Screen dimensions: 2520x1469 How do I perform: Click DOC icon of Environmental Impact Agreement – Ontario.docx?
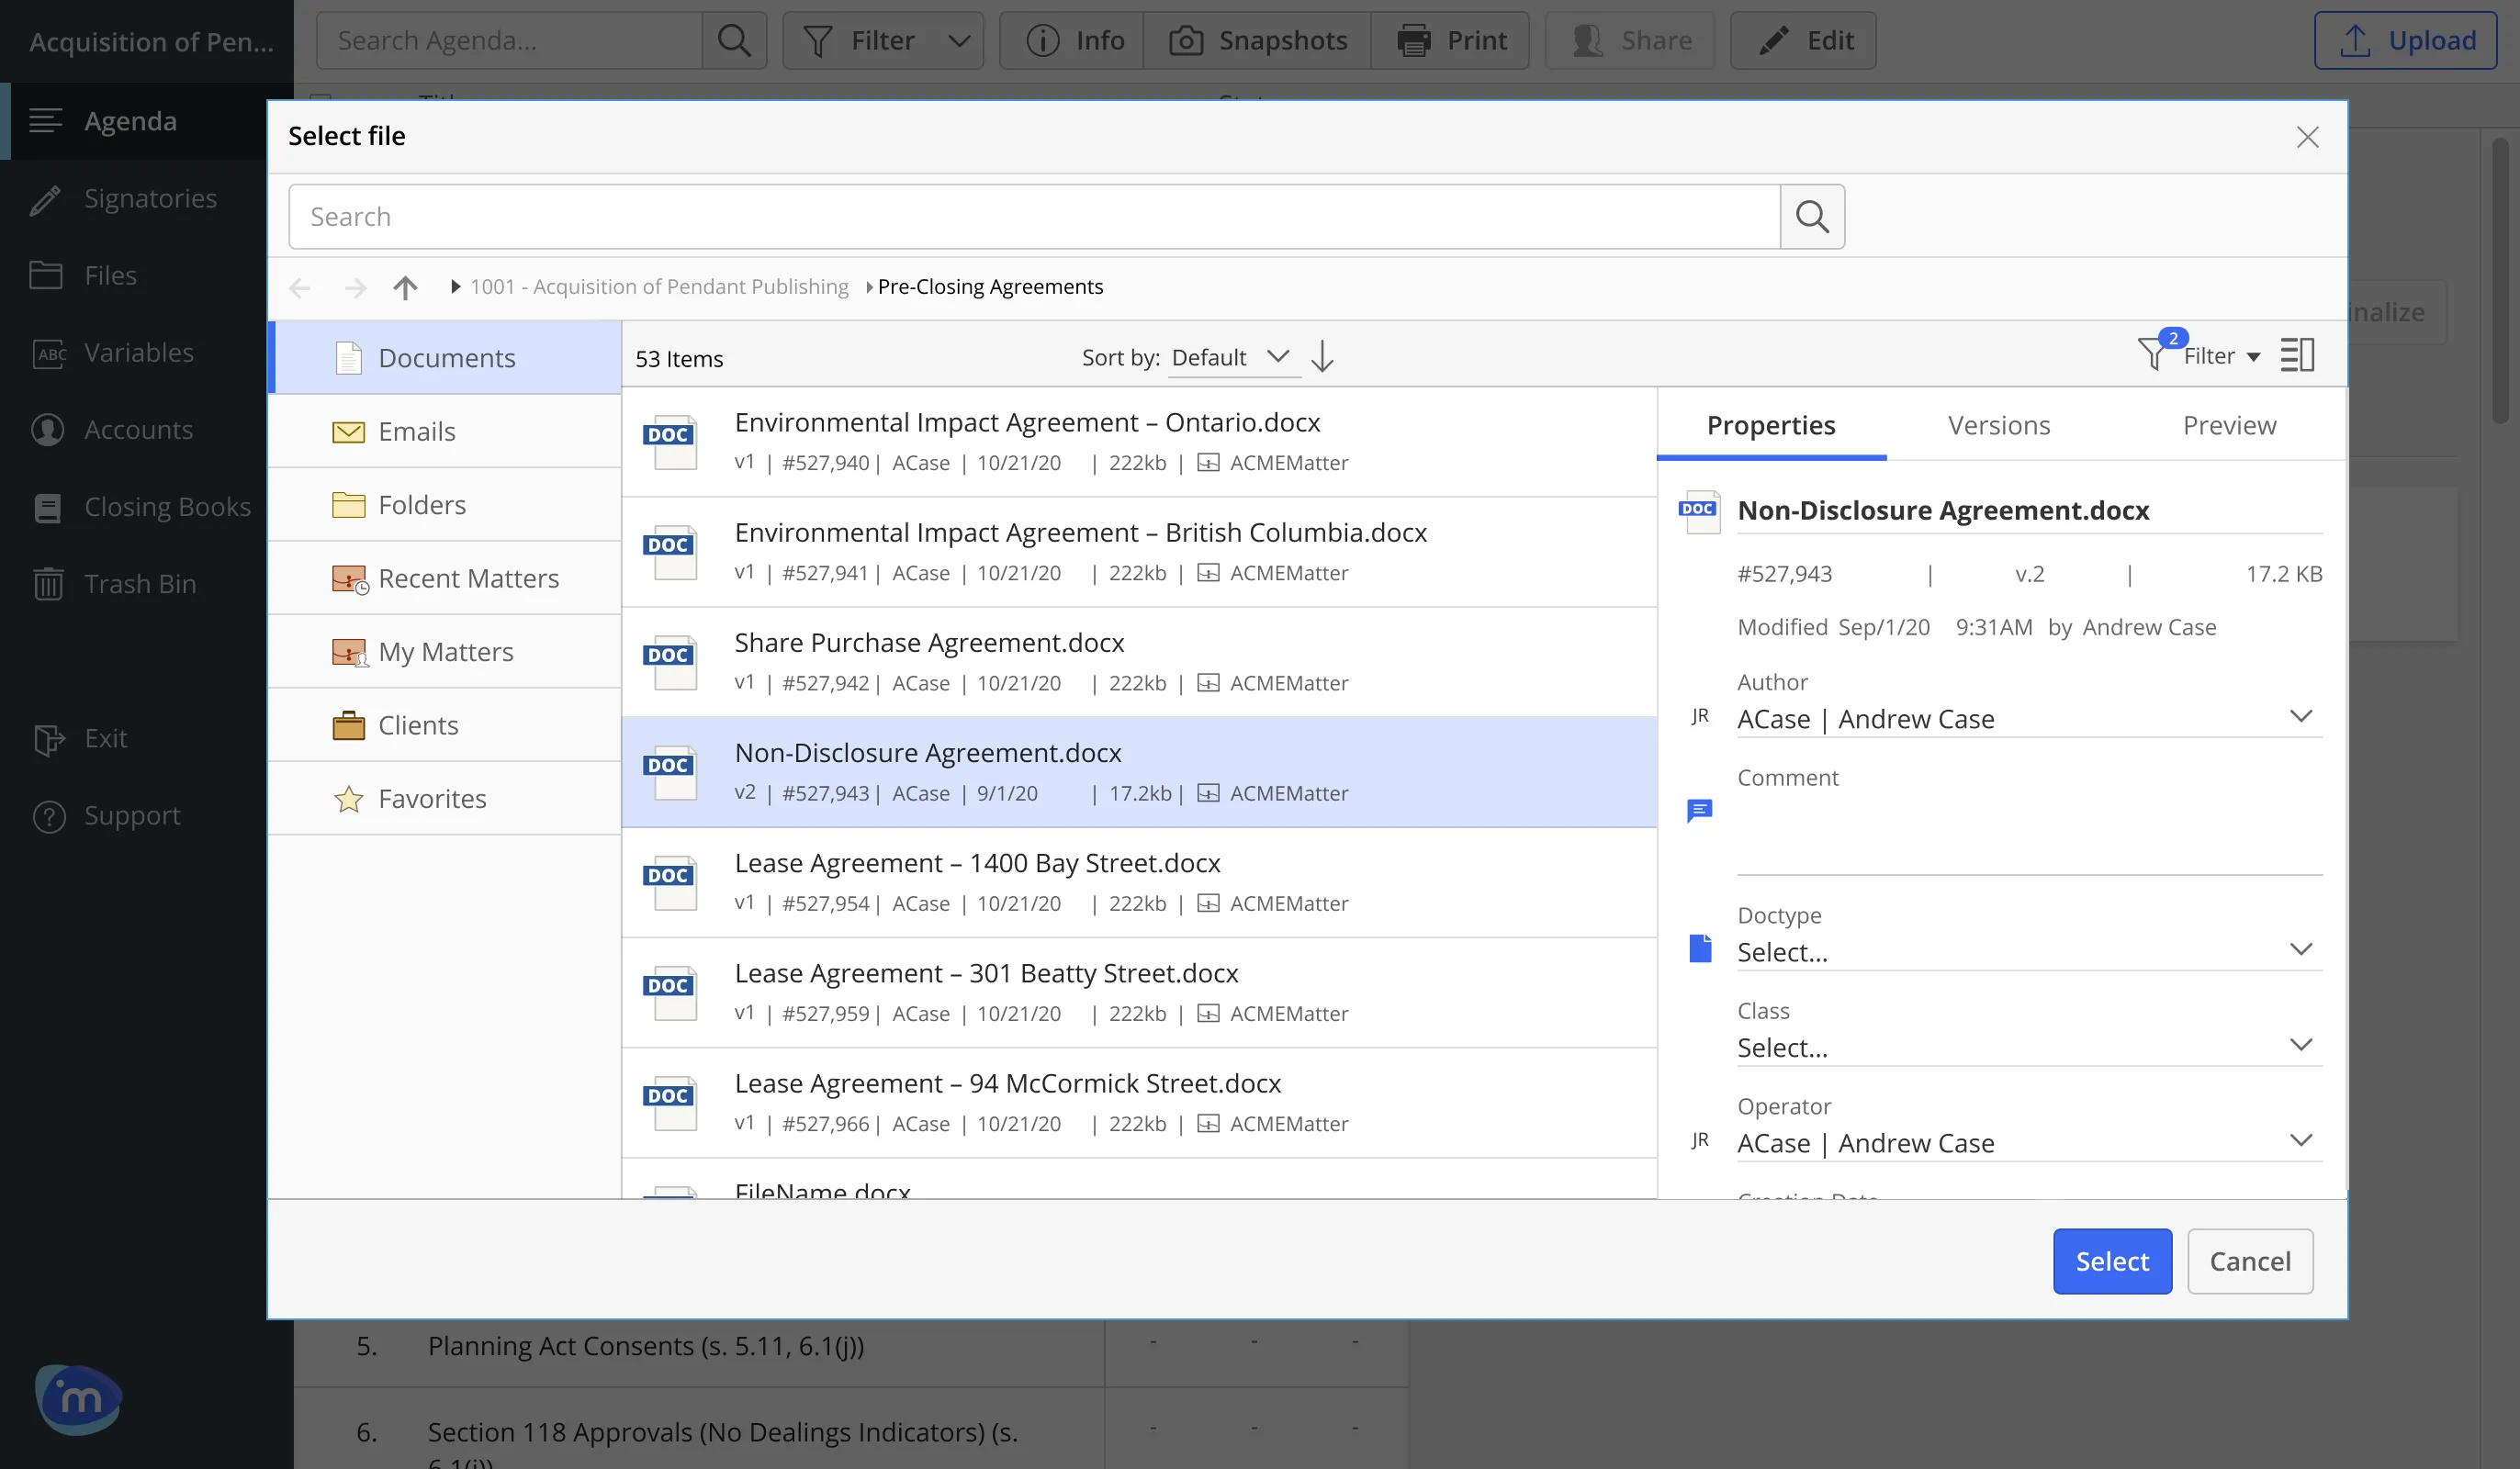pyautogui.click(x=669, y=442)
